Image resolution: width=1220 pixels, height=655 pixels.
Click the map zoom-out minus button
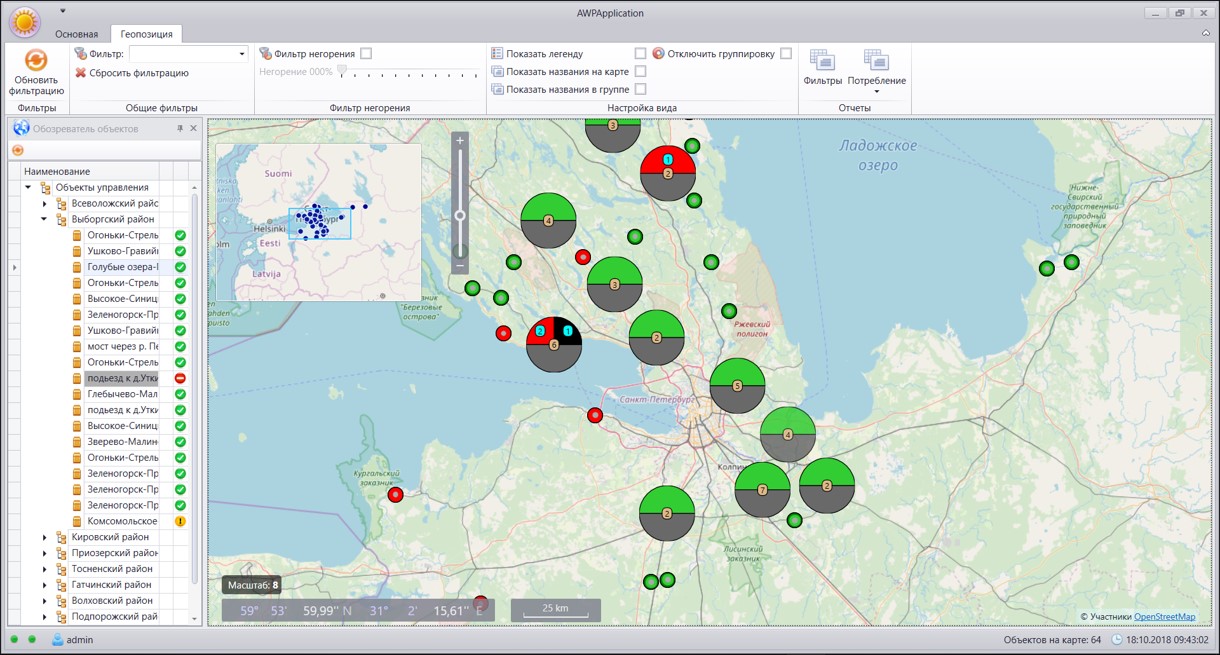click(x=460, y=266)
